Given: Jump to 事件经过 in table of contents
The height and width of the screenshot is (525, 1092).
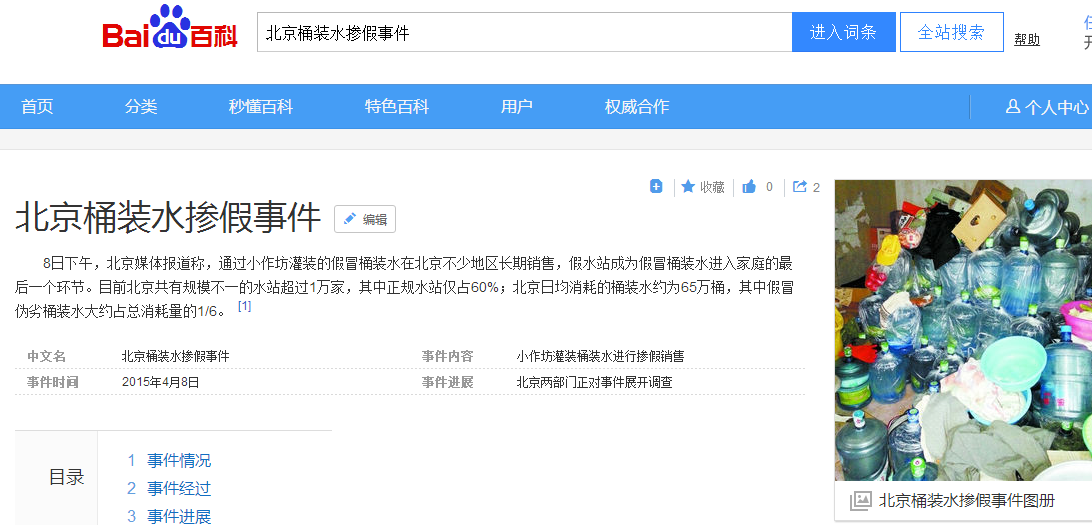Looking at the screenshot, I should [179, 488].
